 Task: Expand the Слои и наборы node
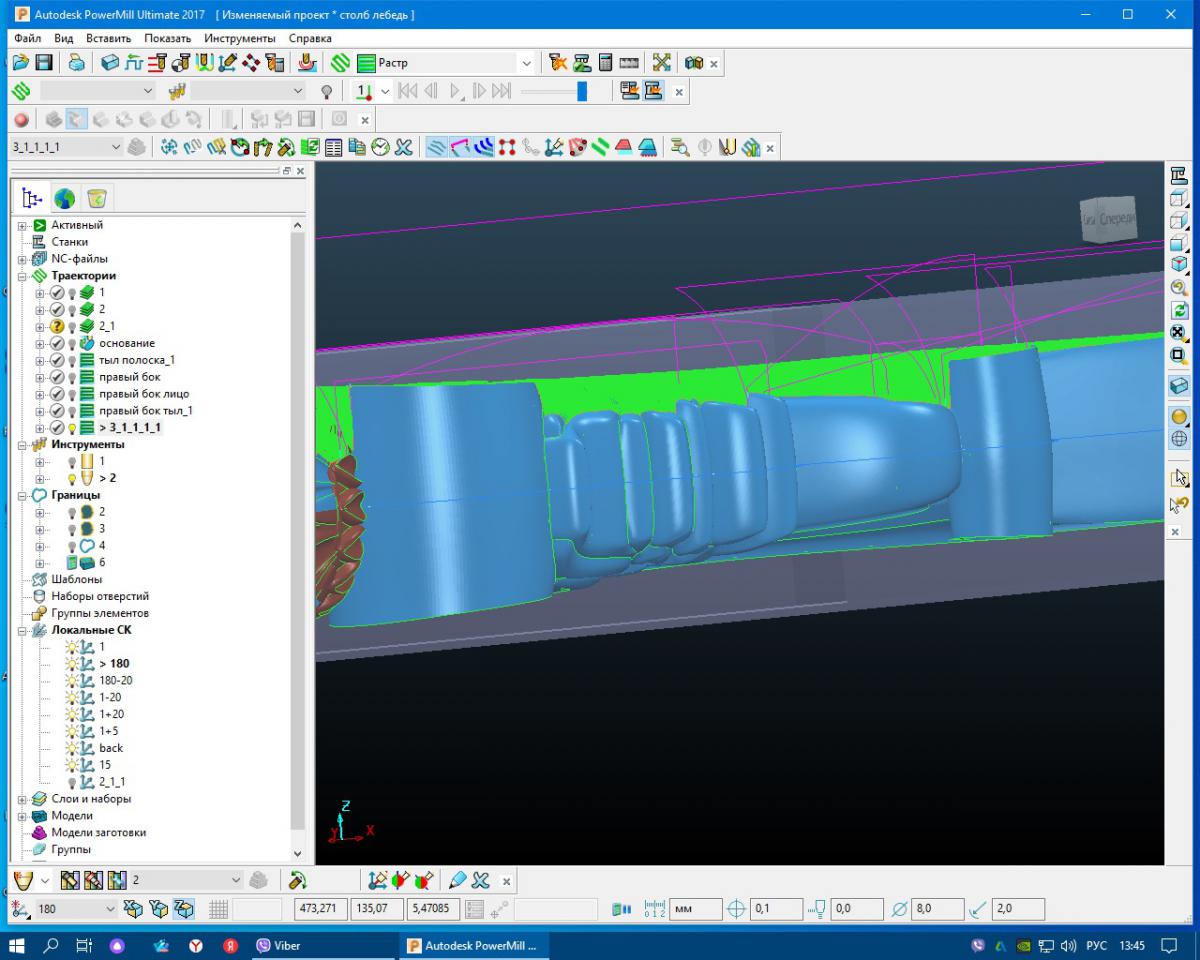[23, 799]
